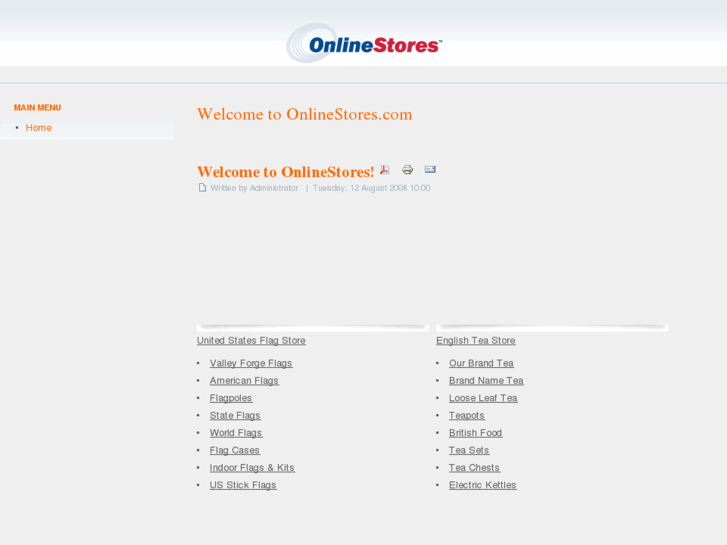727x545 pixels.
Task: Open Electric Kettles link
Action: 483,485
